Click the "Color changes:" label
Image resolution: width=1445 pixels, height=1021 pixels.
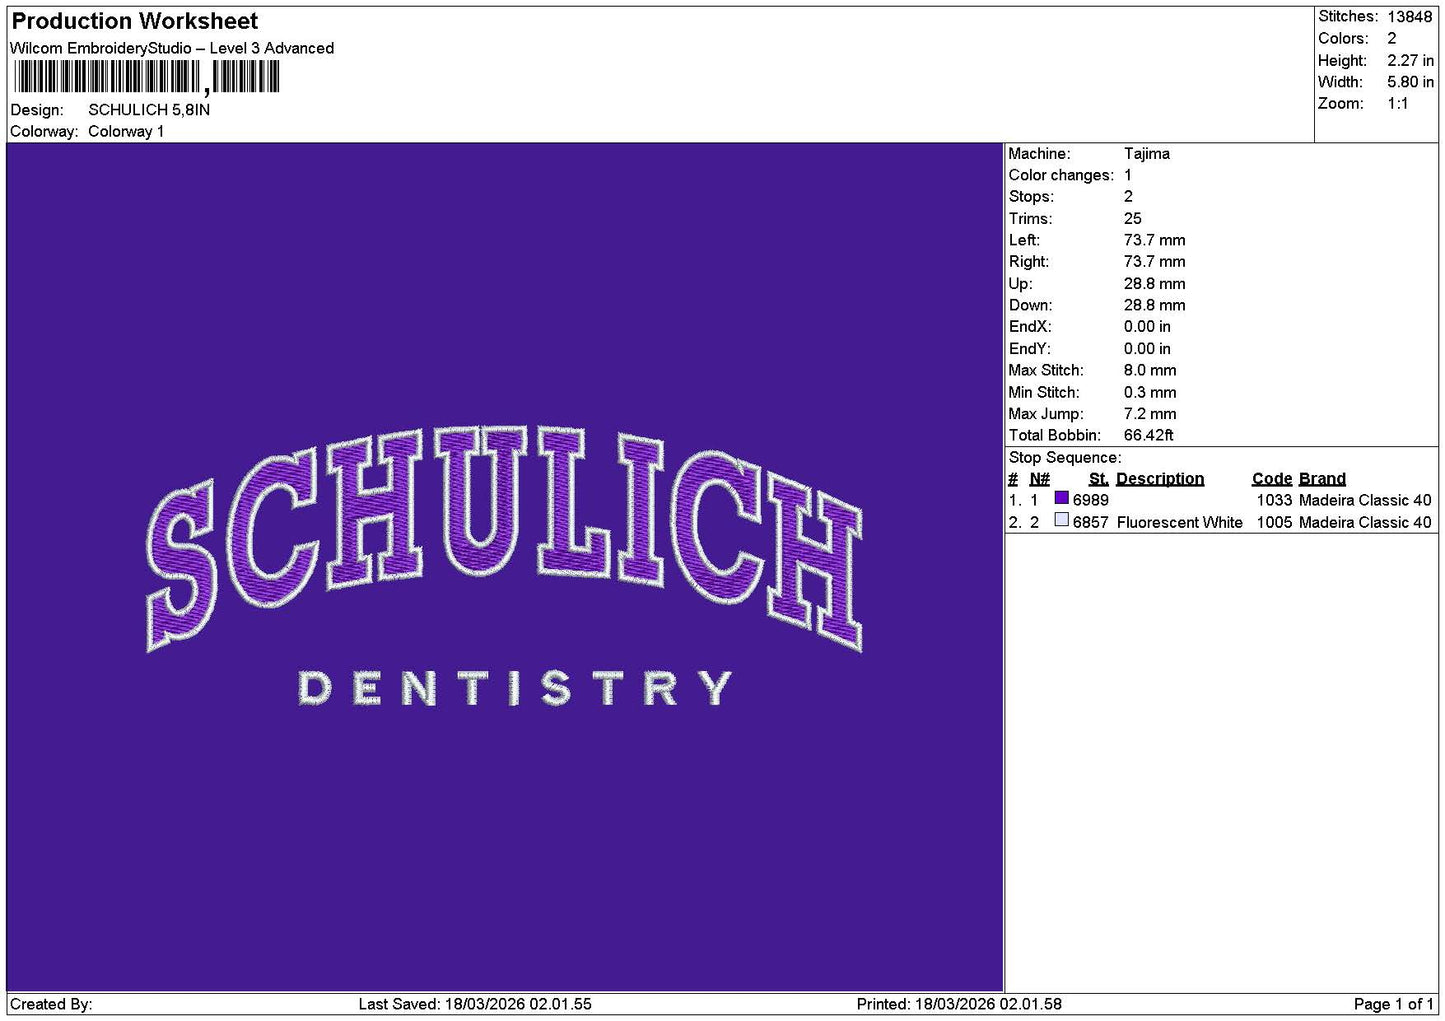1061,175
